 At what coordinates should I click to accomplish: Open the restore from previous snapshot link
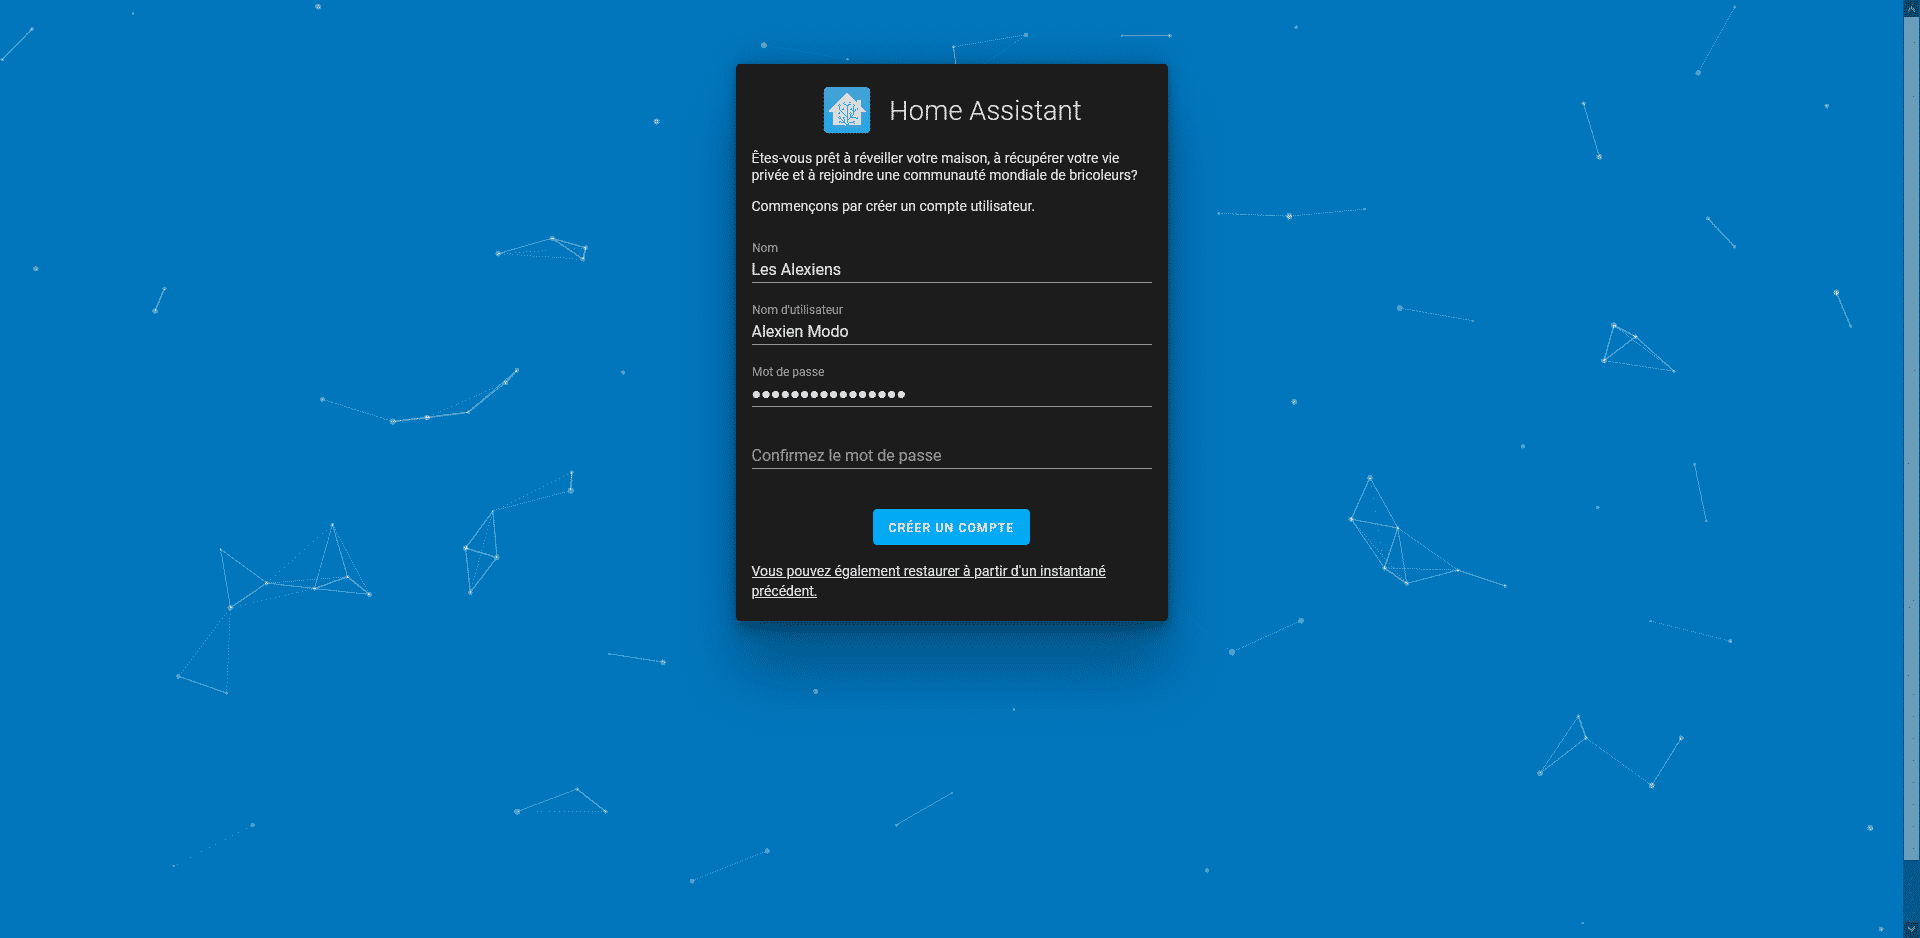click(928, 581)
